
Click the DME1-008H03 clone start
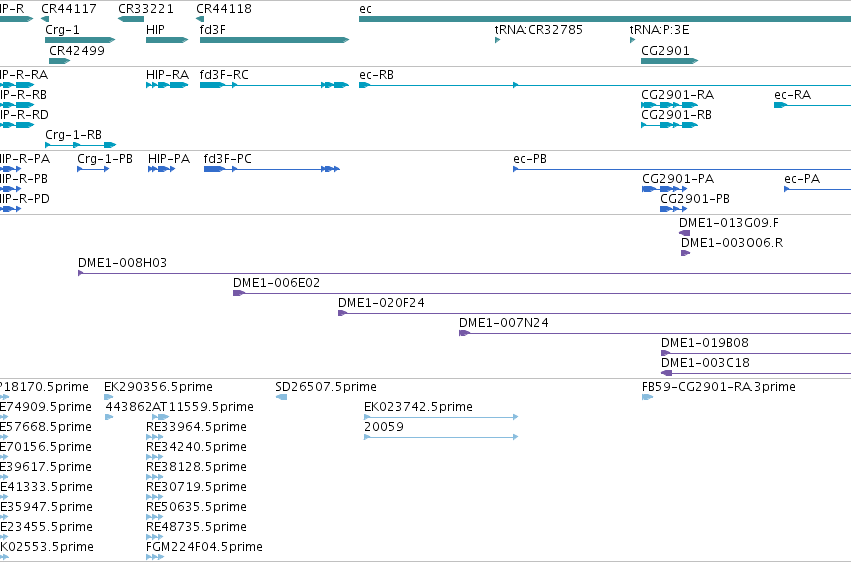80,273
